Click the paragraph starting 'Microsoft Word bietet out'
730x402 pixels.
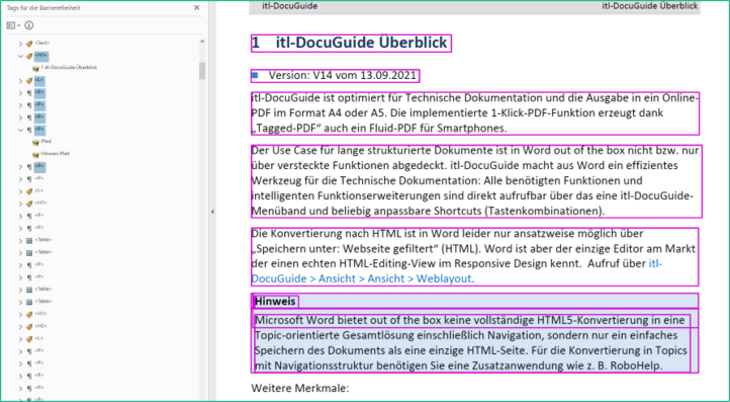click(472, 343)
